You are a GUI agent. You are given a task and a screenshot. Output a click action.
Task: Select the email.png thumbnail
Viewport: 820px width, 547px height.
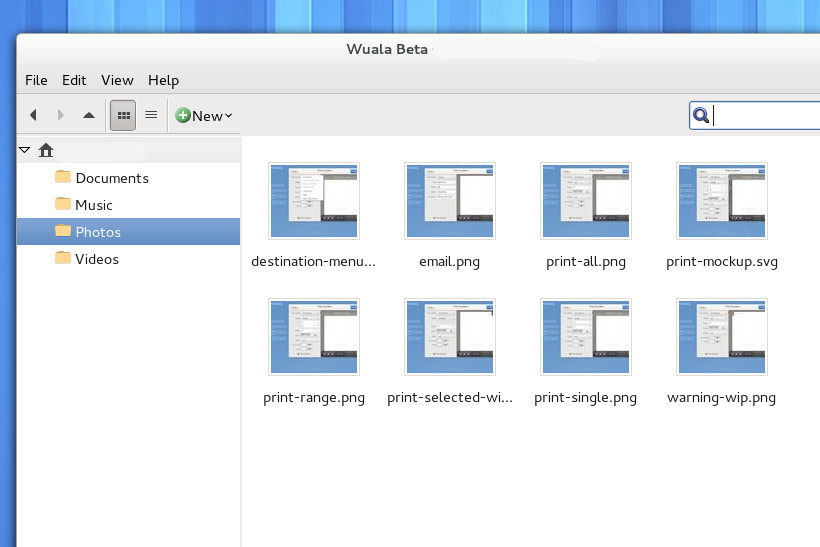tap(450, 201)
